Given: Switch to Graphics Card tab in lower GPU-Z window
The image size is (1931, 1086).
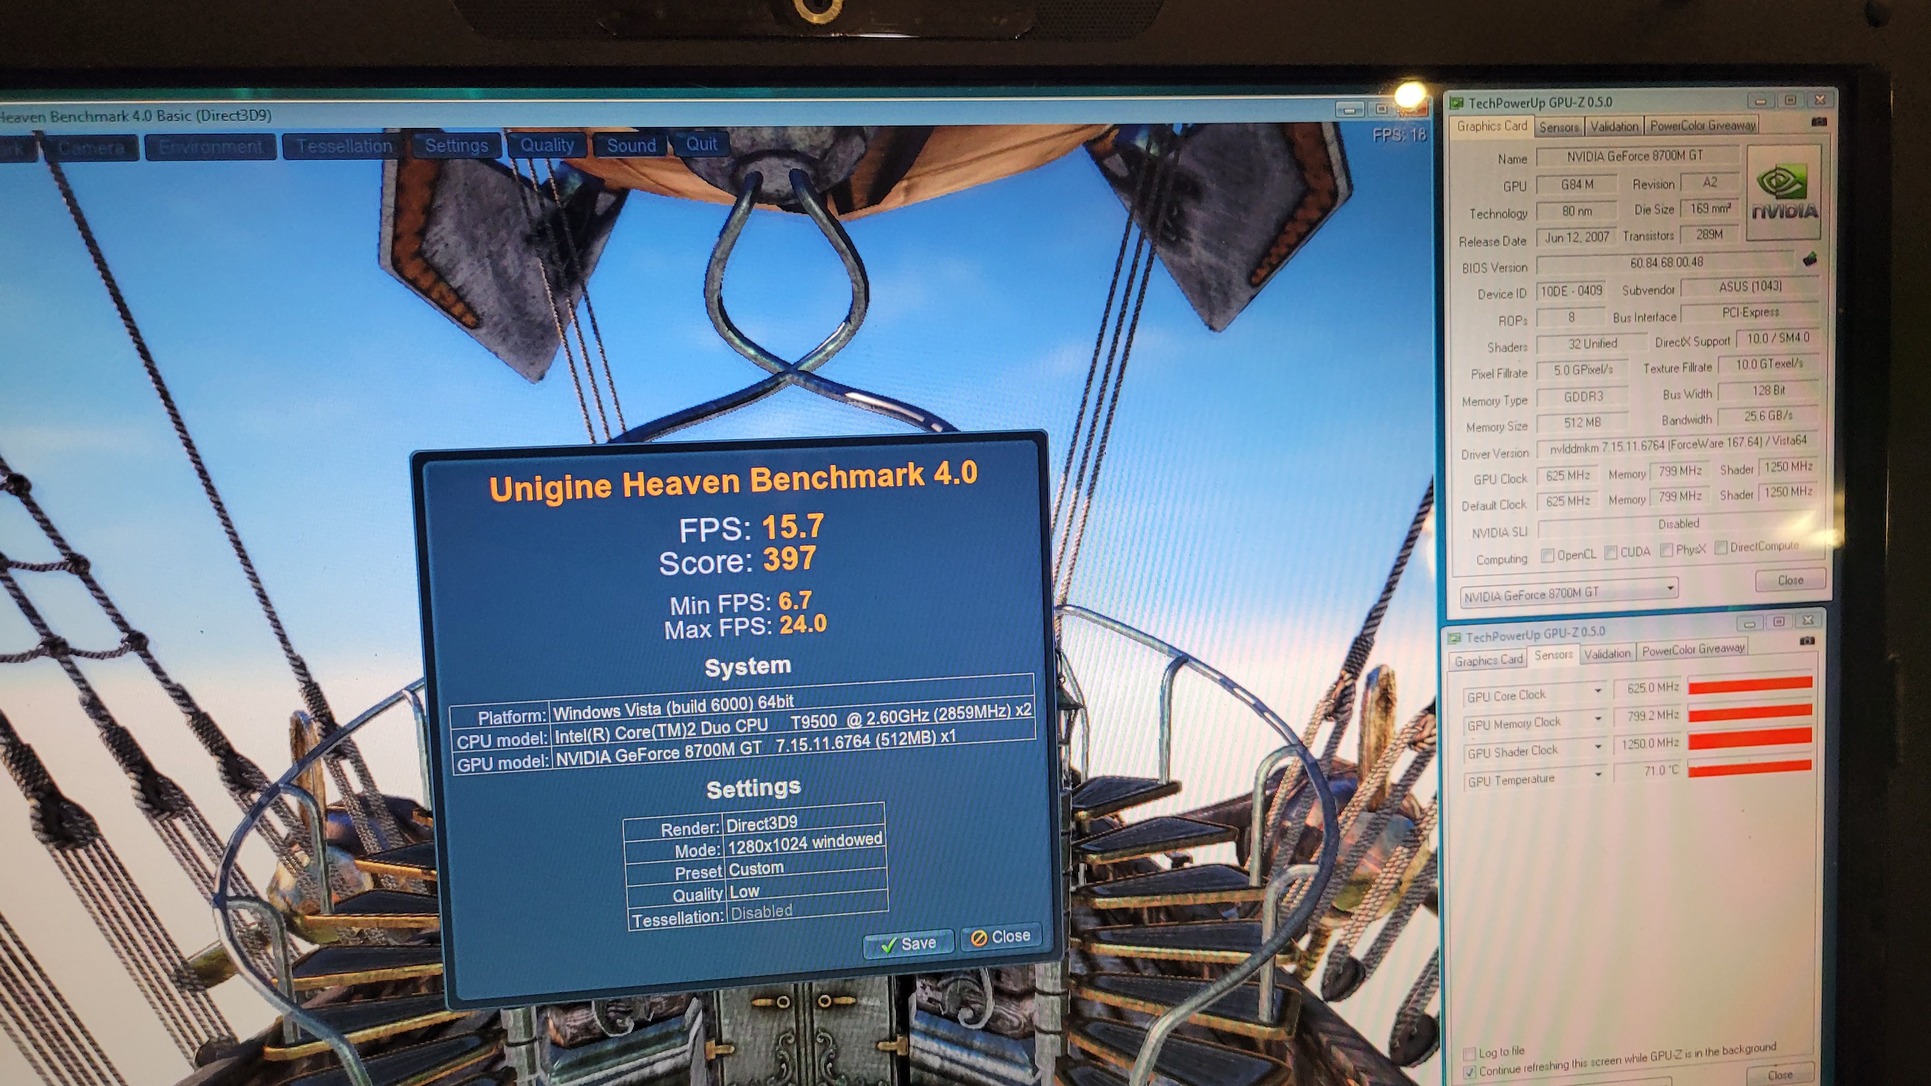Looking at the screenshot, I should [x=1488, y=660].
